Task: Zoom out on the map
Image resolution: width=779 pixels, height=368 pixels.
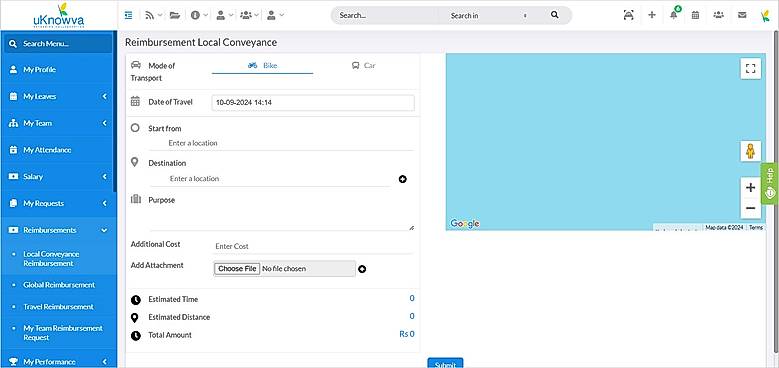Action: click(750, 208)
